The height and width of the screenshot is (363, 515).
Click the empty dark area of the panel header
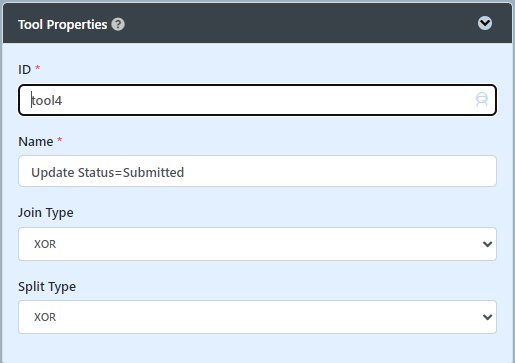pyautogui.click(x=300, y=23)
